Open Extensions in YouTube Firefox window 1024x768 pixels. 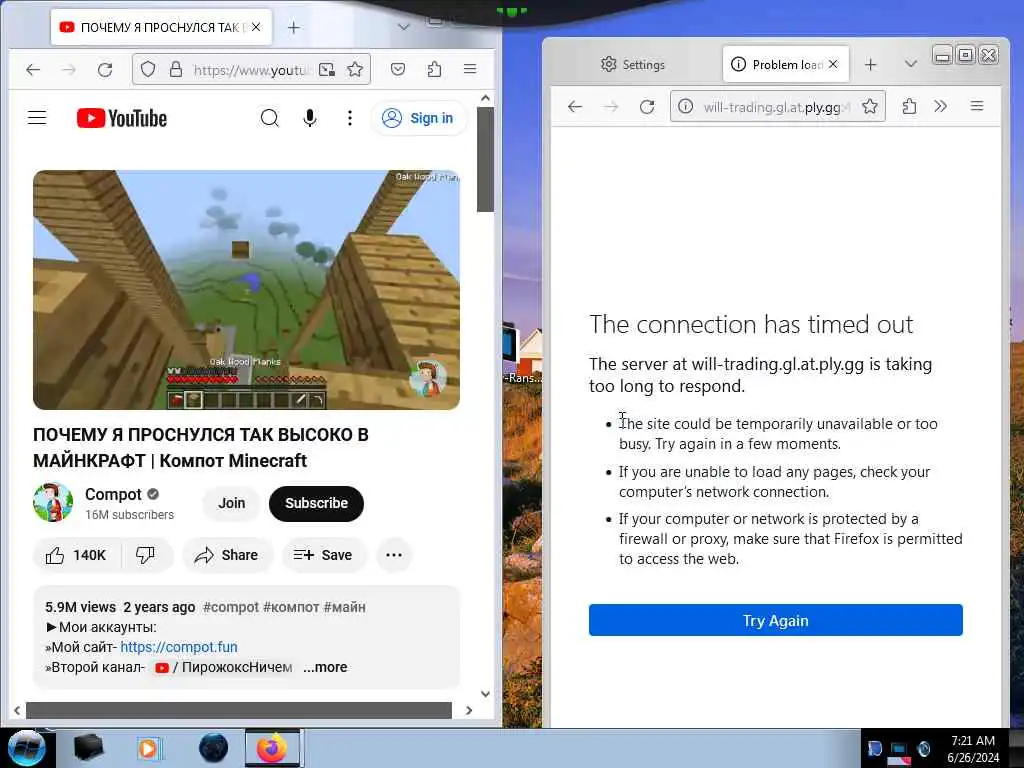[x=434, y=69]
